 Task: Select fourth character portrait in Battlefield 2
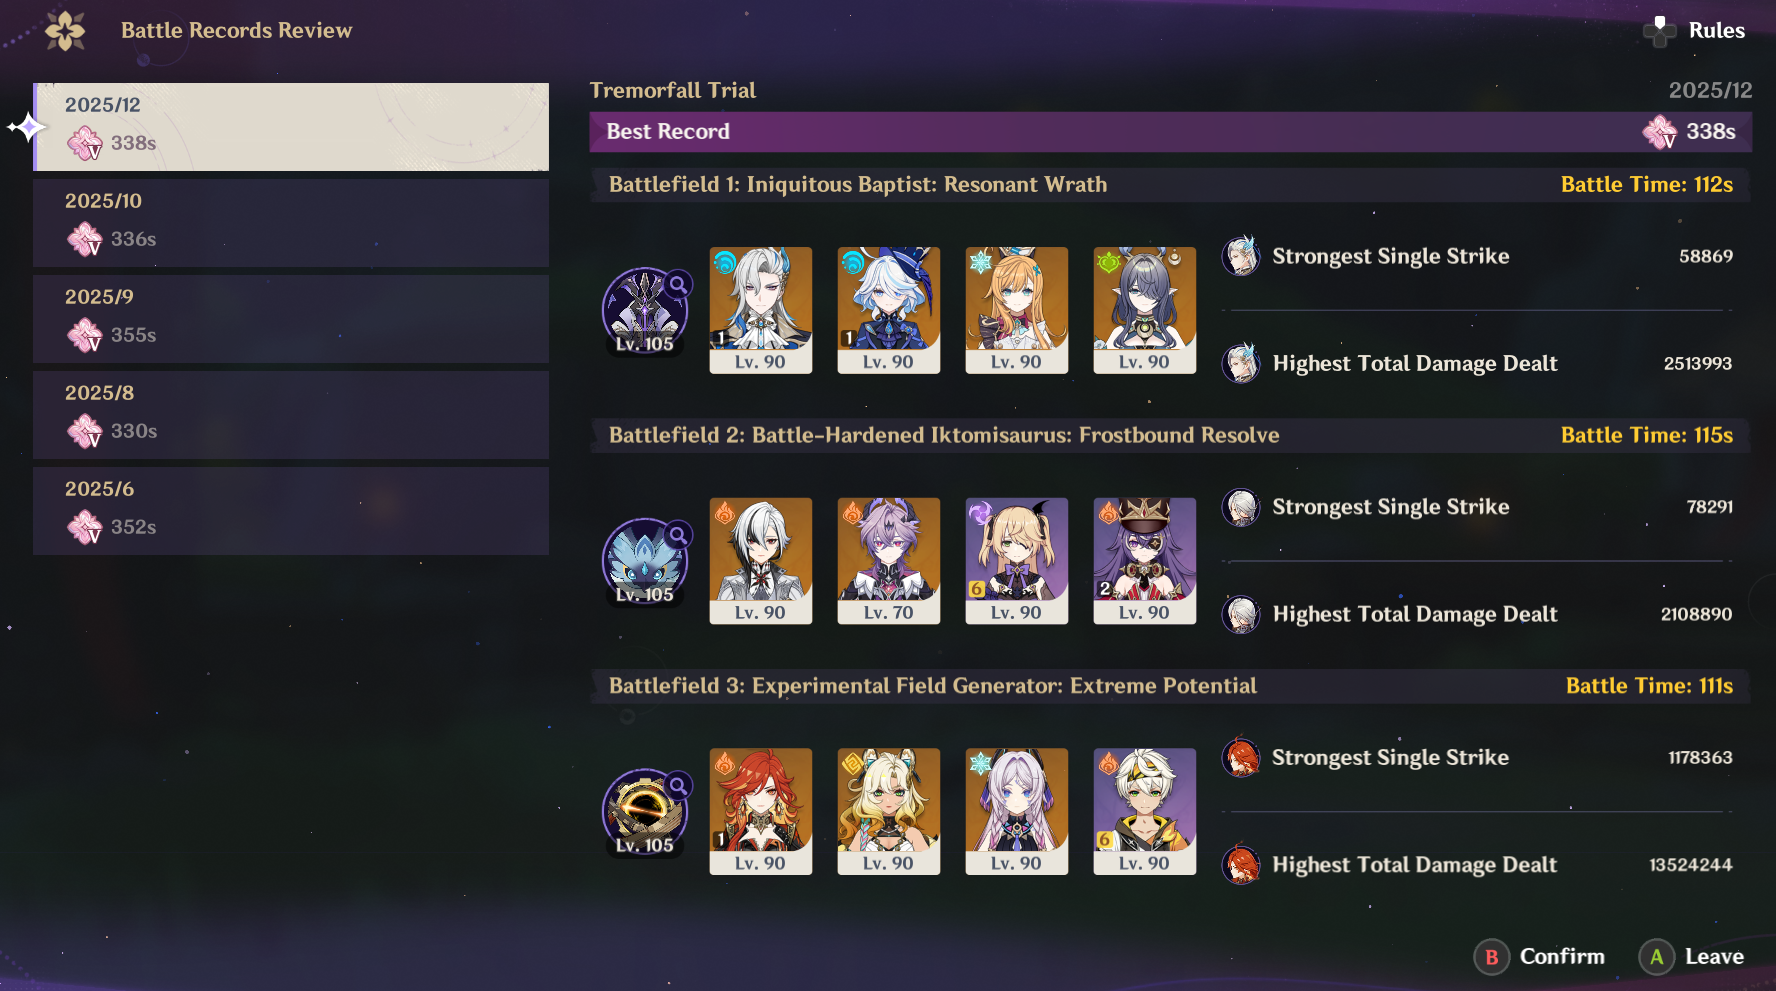(x=1145, y=561)
